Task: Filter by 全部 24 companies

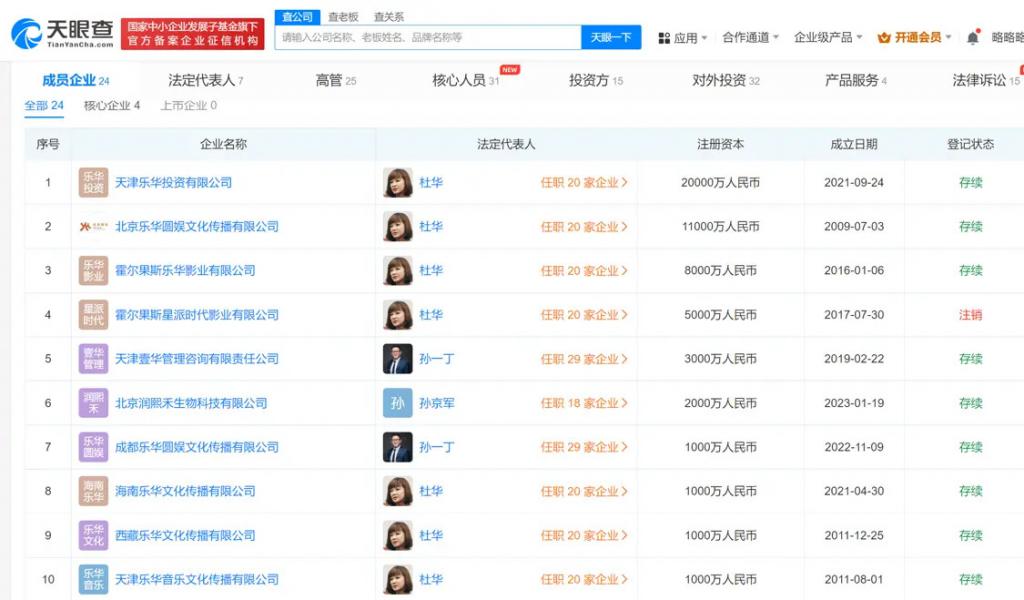Action: point(44,105)
